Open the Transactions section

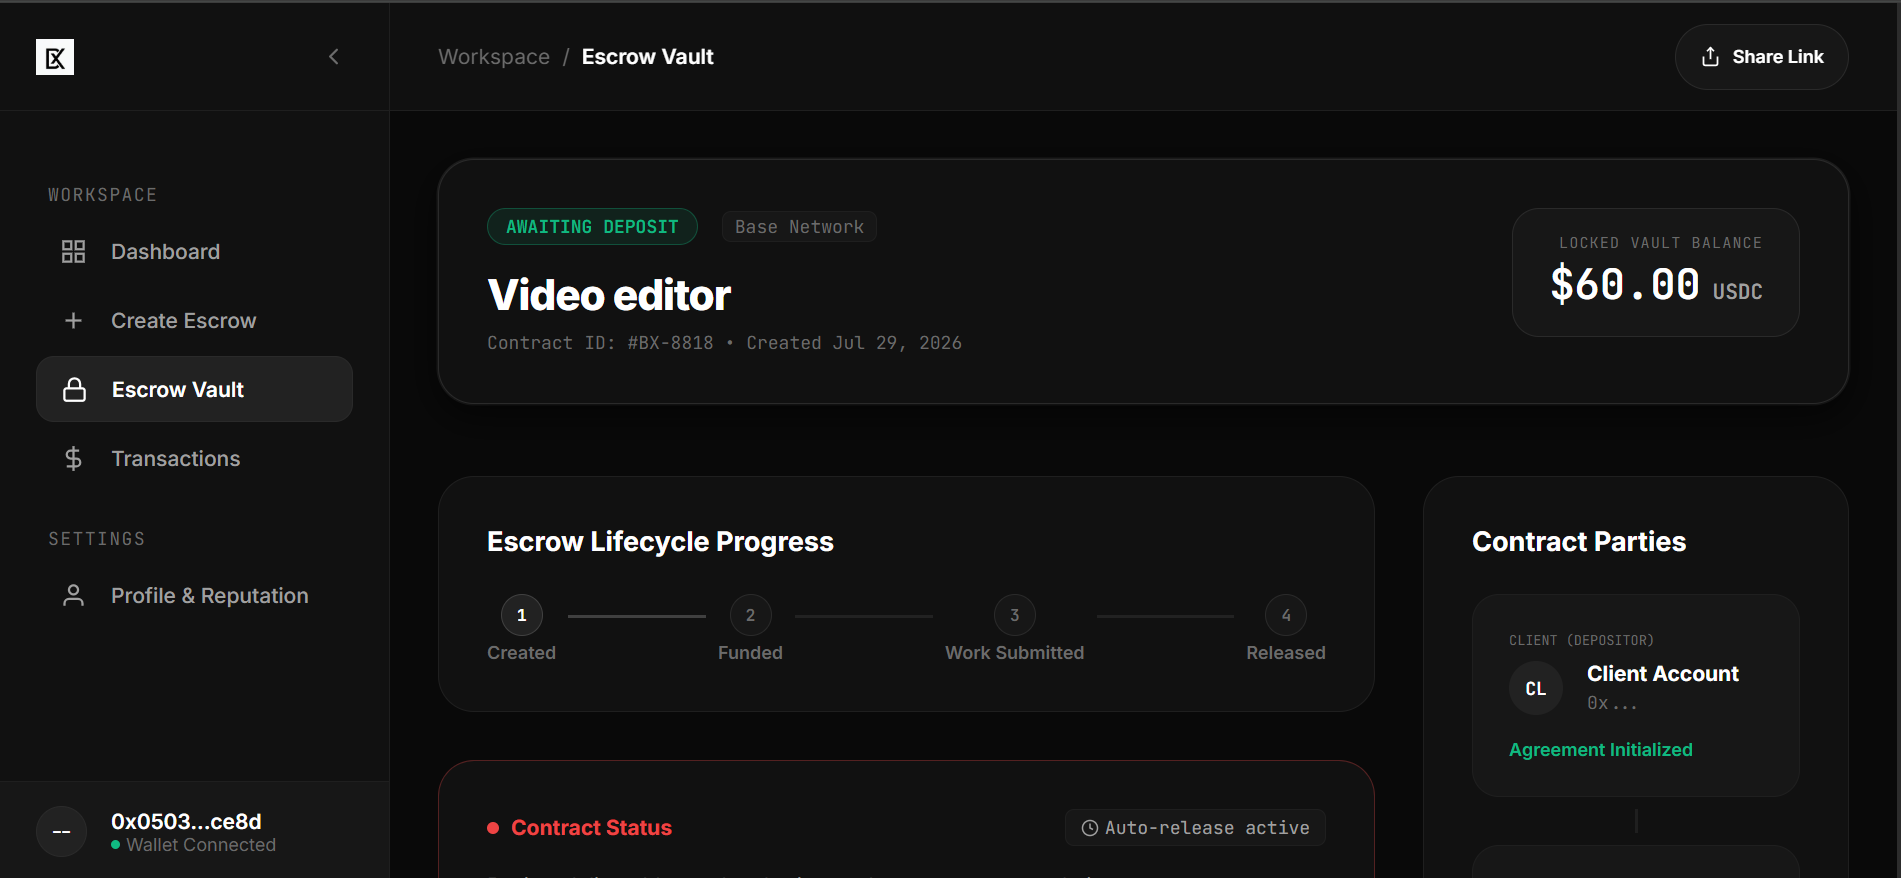click(x=194, y=458)
